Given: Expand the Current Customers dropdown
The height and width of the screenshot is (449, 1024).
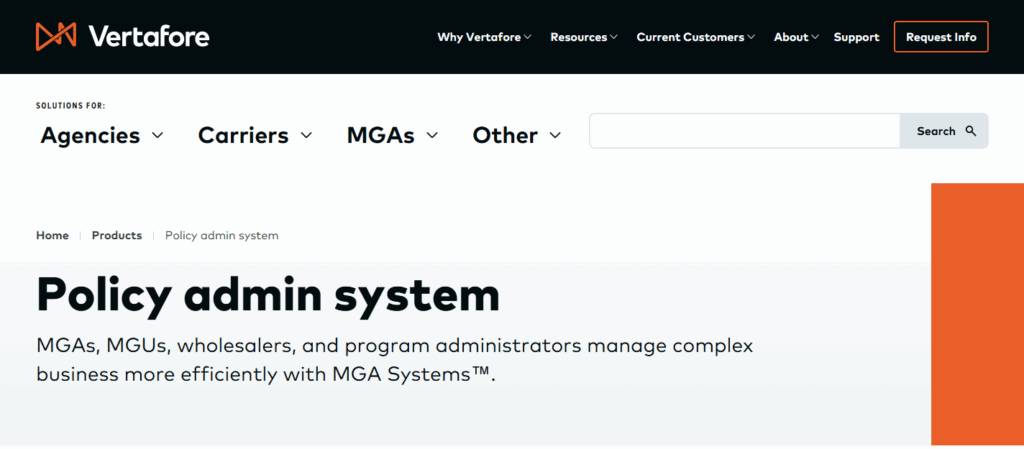Looking at the screenshot, I should 690,37.
